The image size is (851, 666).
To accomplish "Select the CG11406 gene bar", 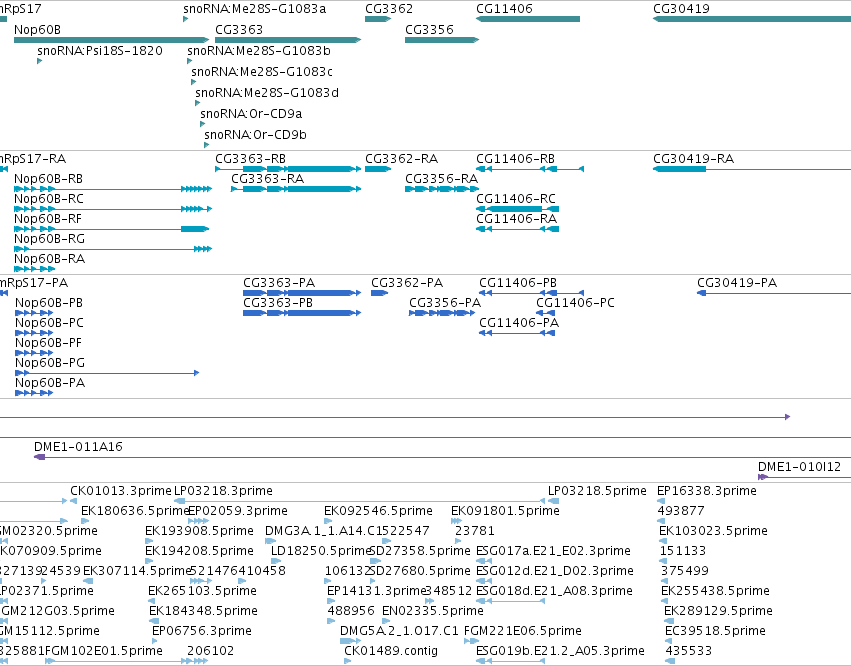I will [528, 19].
